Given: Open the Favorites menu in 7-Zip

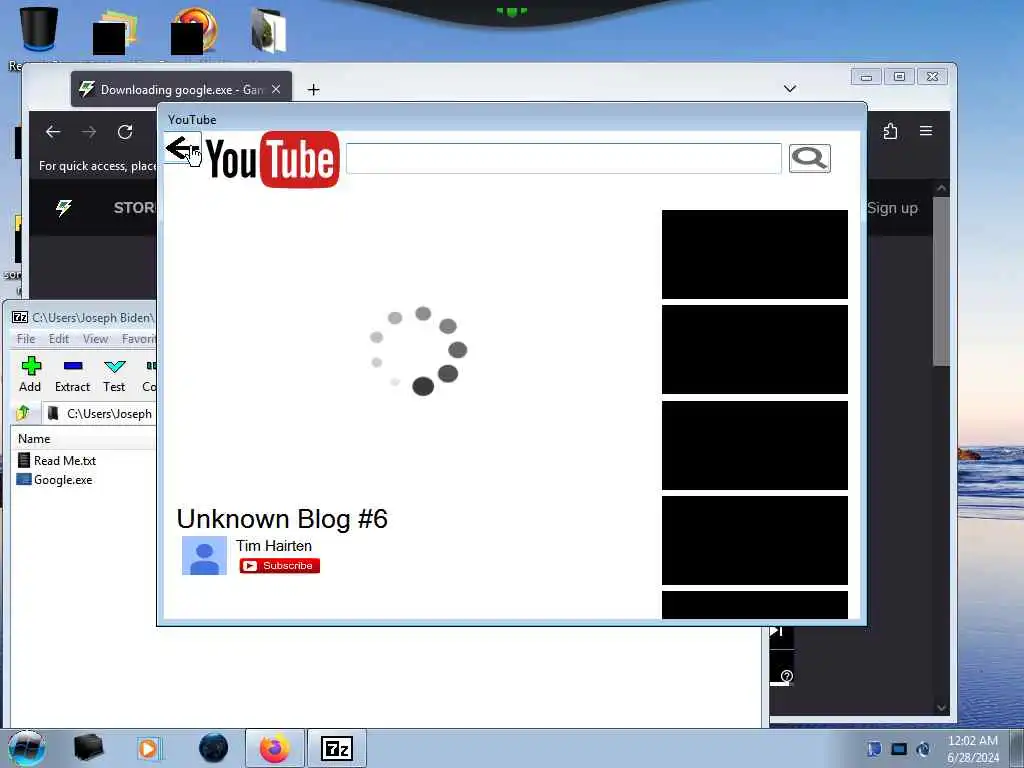Looking at the screenshot, I should coord(138,338).
